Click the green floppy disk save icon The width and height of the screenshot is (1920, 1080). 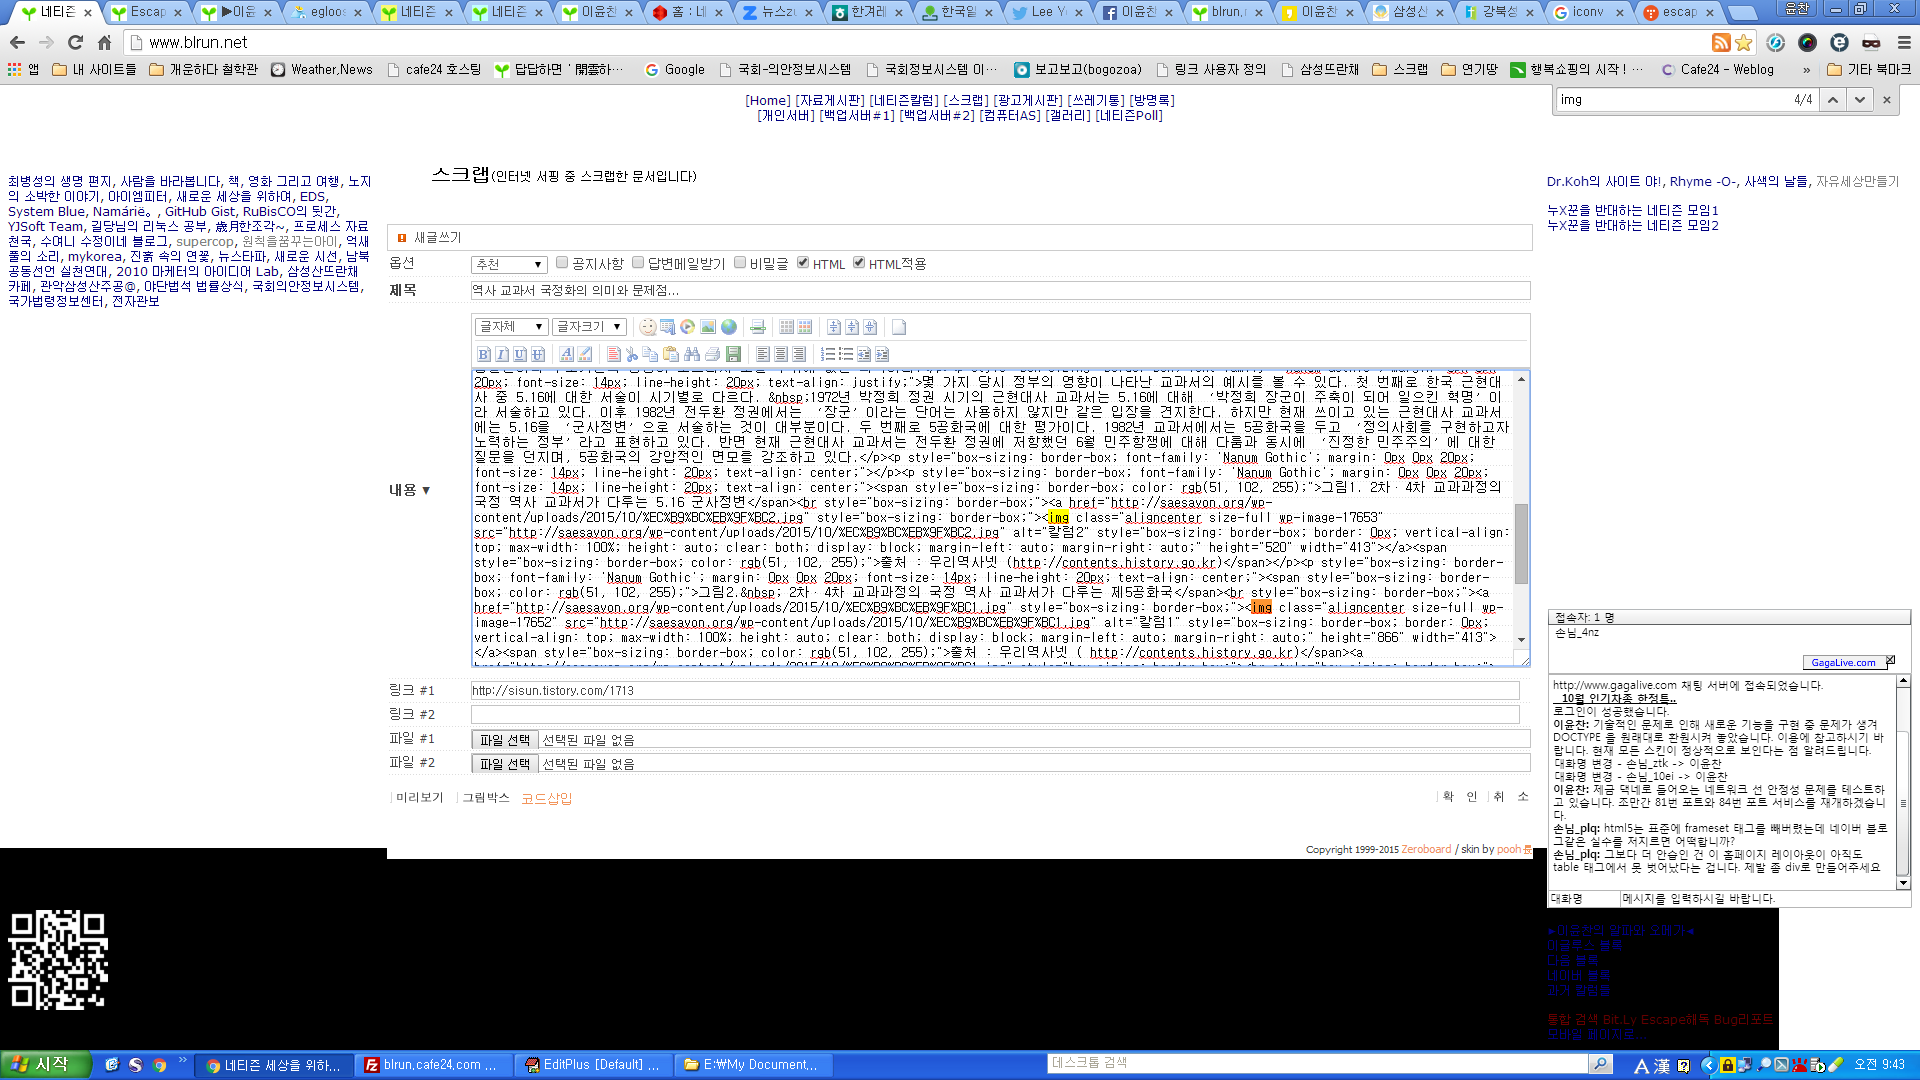(x=733, y=354)
